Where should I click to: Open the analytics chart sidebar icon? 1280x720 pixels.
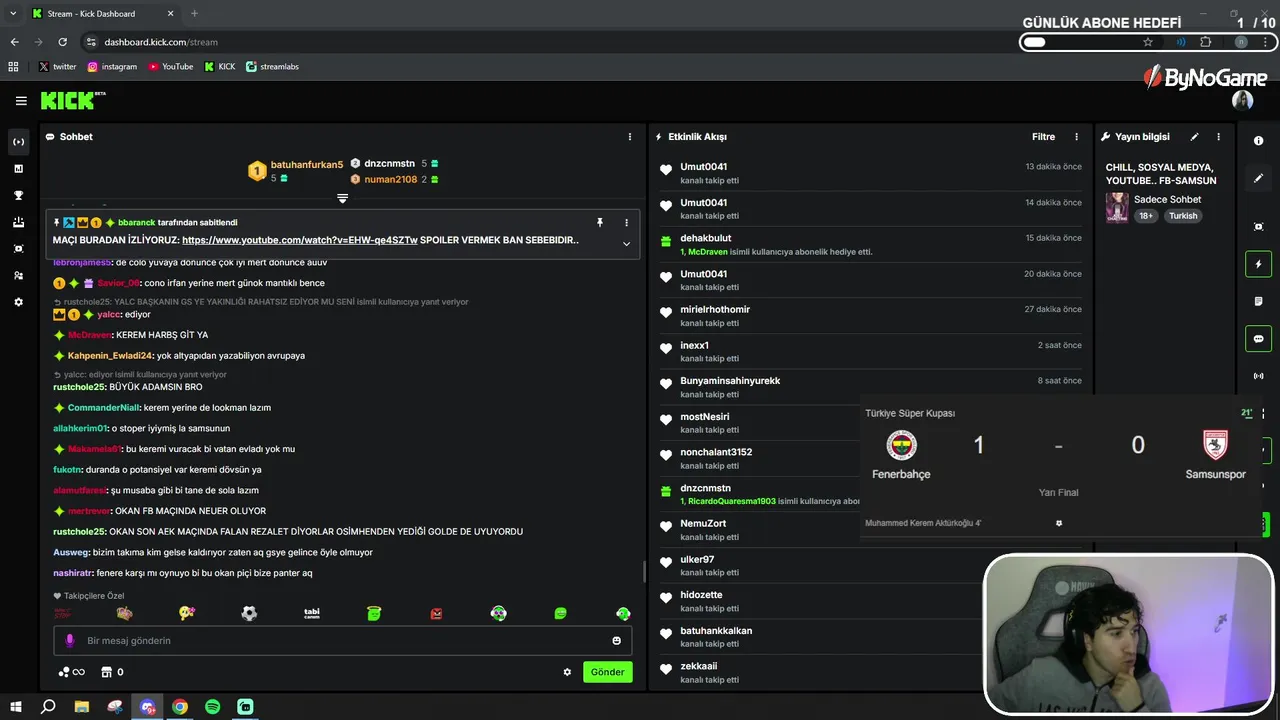[18, 168]
